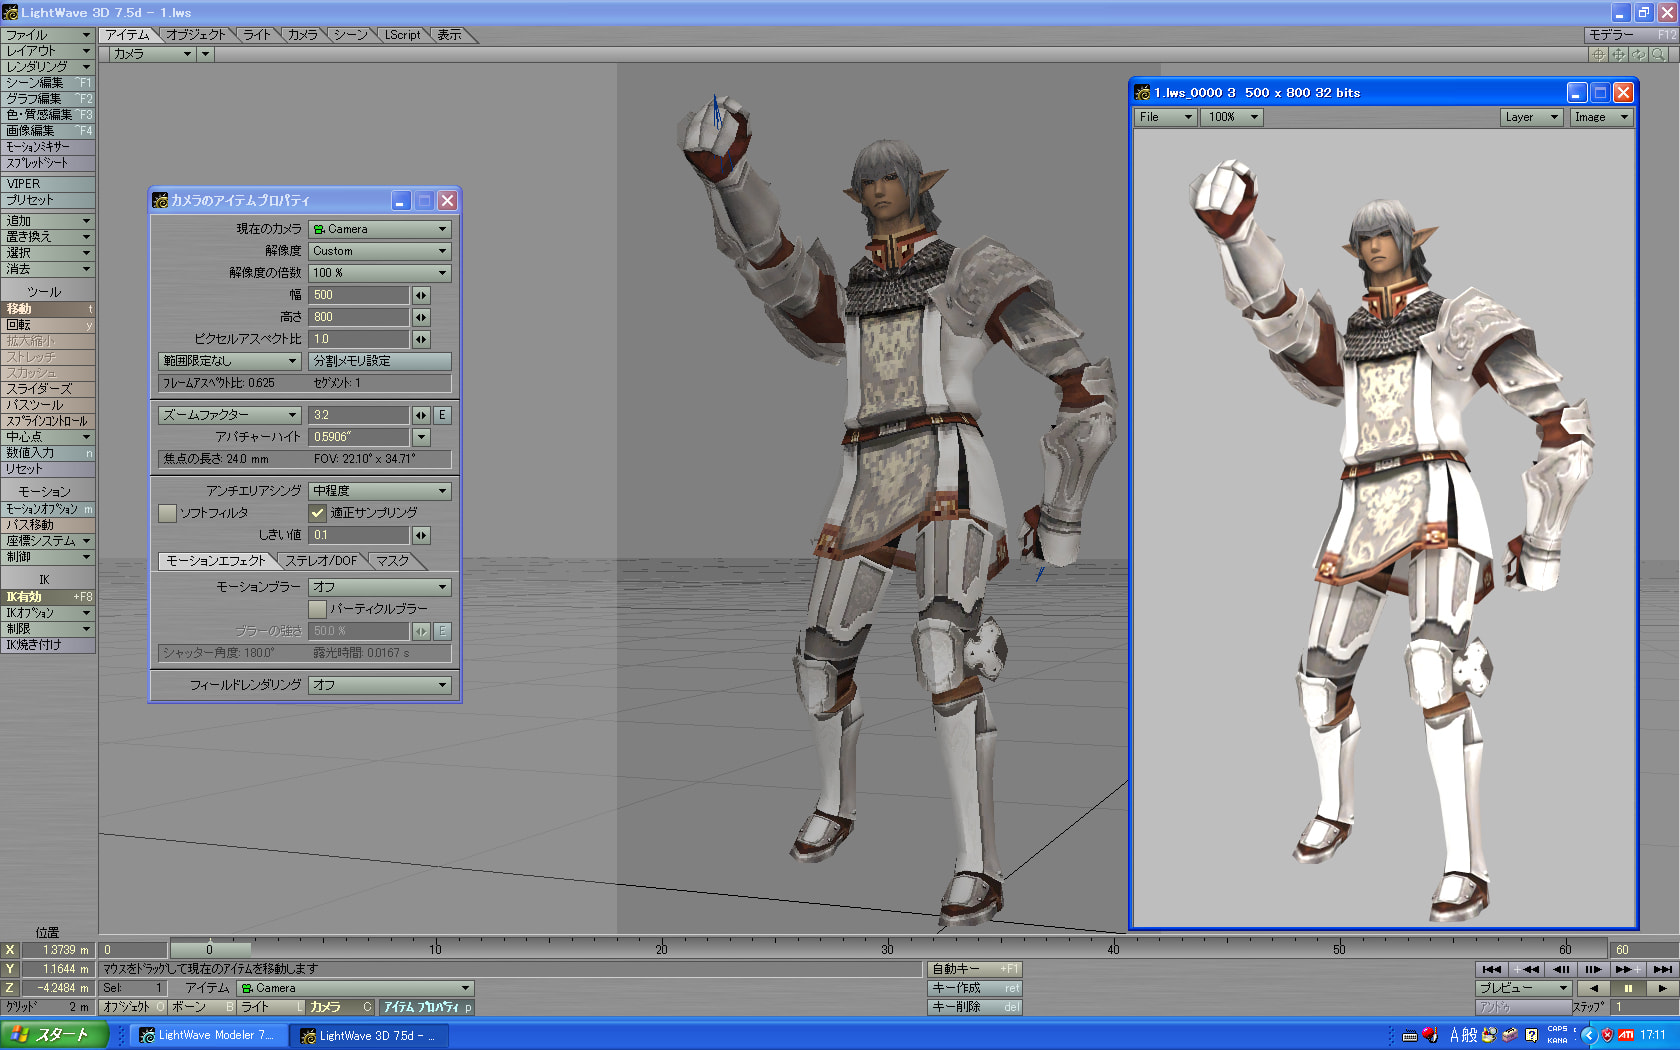
Task: Click the 幅 width input field
Action: coord(358,295)
